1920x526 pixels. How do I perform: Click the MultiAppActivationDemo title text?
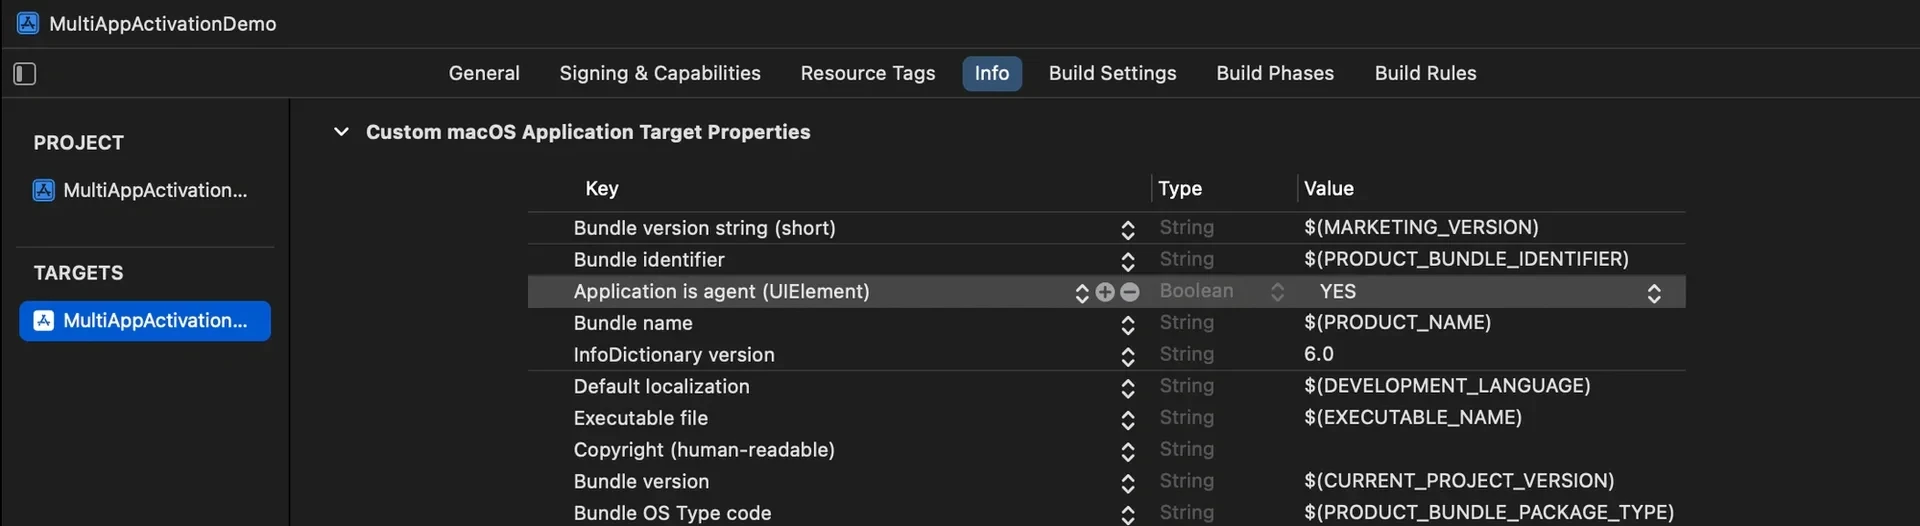[163, 24]
